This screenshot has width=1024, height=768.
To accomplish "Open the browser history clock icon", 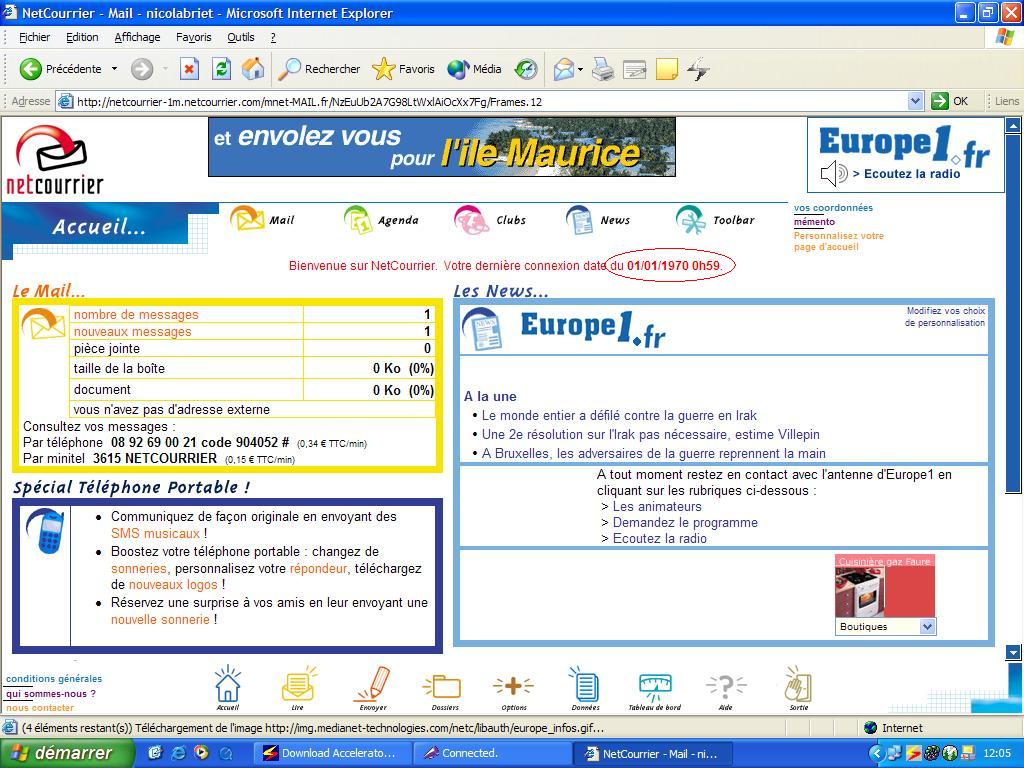I will pos(526,69).
